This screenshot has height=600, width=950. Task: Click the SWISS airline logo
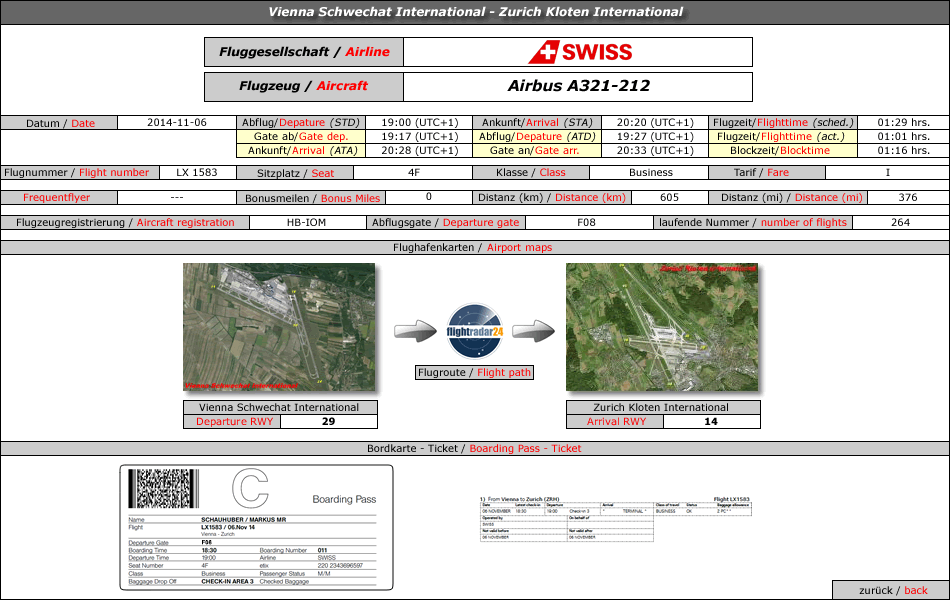pyautogui.click(x=580, y=52)
